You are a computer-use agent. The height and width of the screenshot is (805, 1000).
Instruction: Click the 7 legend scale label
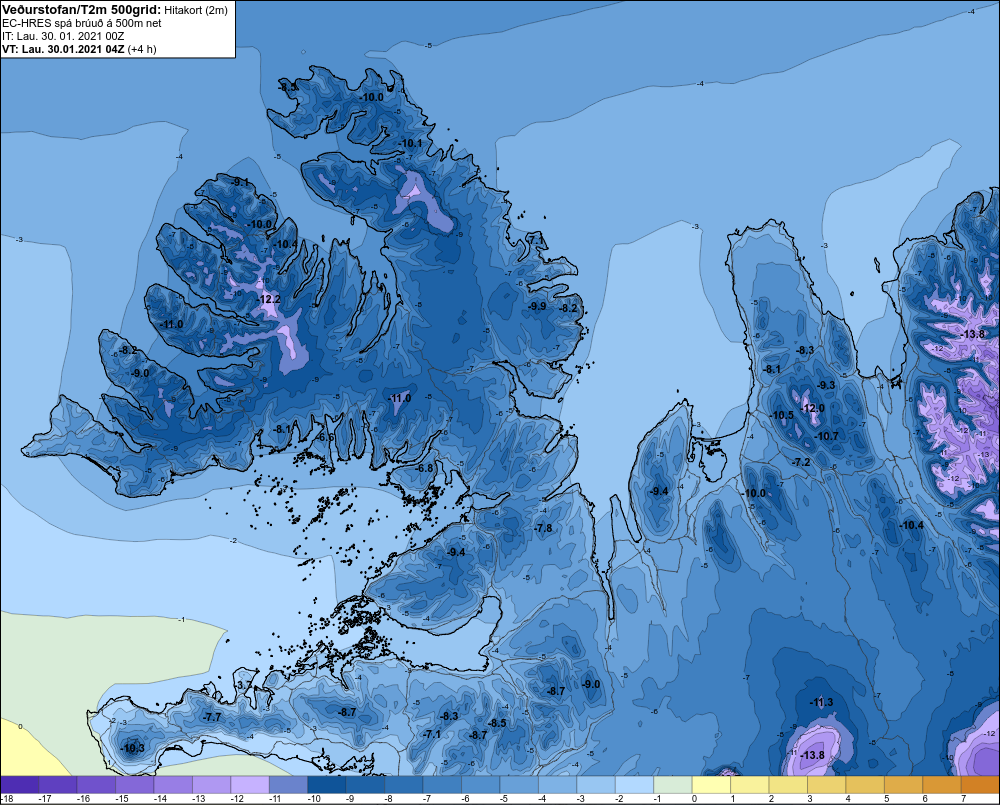click(963, 799)
